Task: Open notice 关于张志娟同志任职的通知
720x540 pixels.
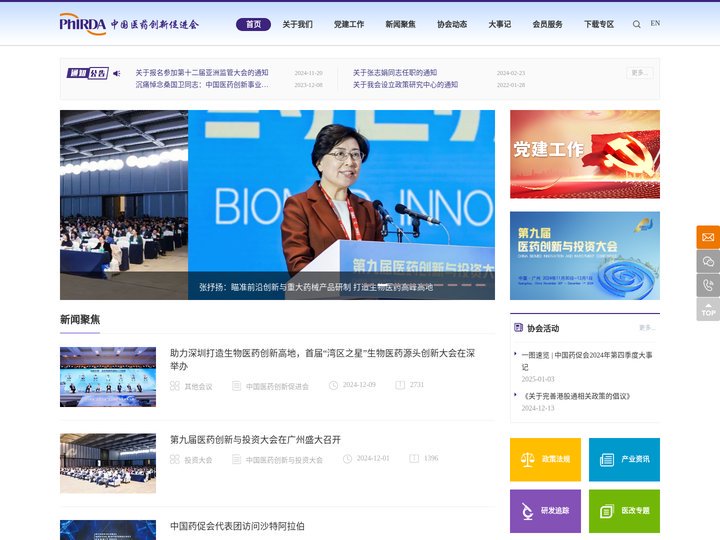Action: pos(395,73)
